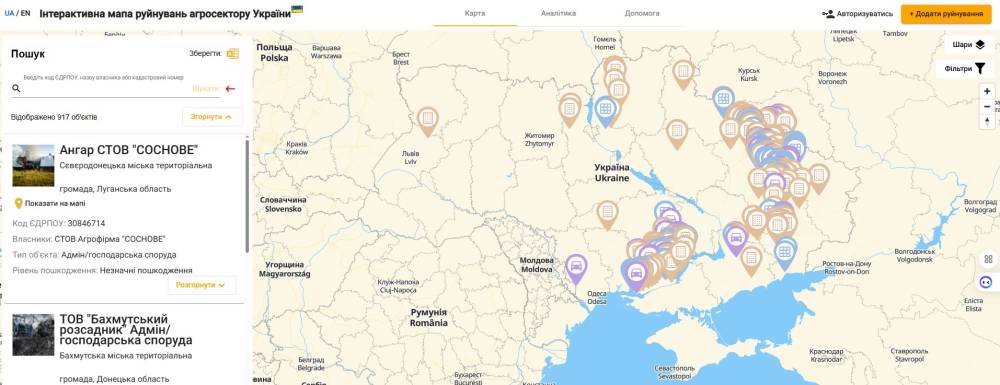Image resolution: width=1000 pixels, height=385 pixels.
Task: Open the Допомога tab
Action: 642,13
